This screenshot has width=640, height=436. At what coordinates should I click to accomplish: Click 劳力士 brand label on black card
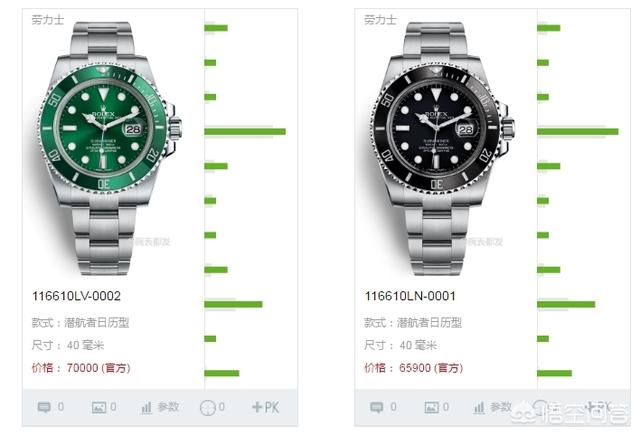[380, 19]
